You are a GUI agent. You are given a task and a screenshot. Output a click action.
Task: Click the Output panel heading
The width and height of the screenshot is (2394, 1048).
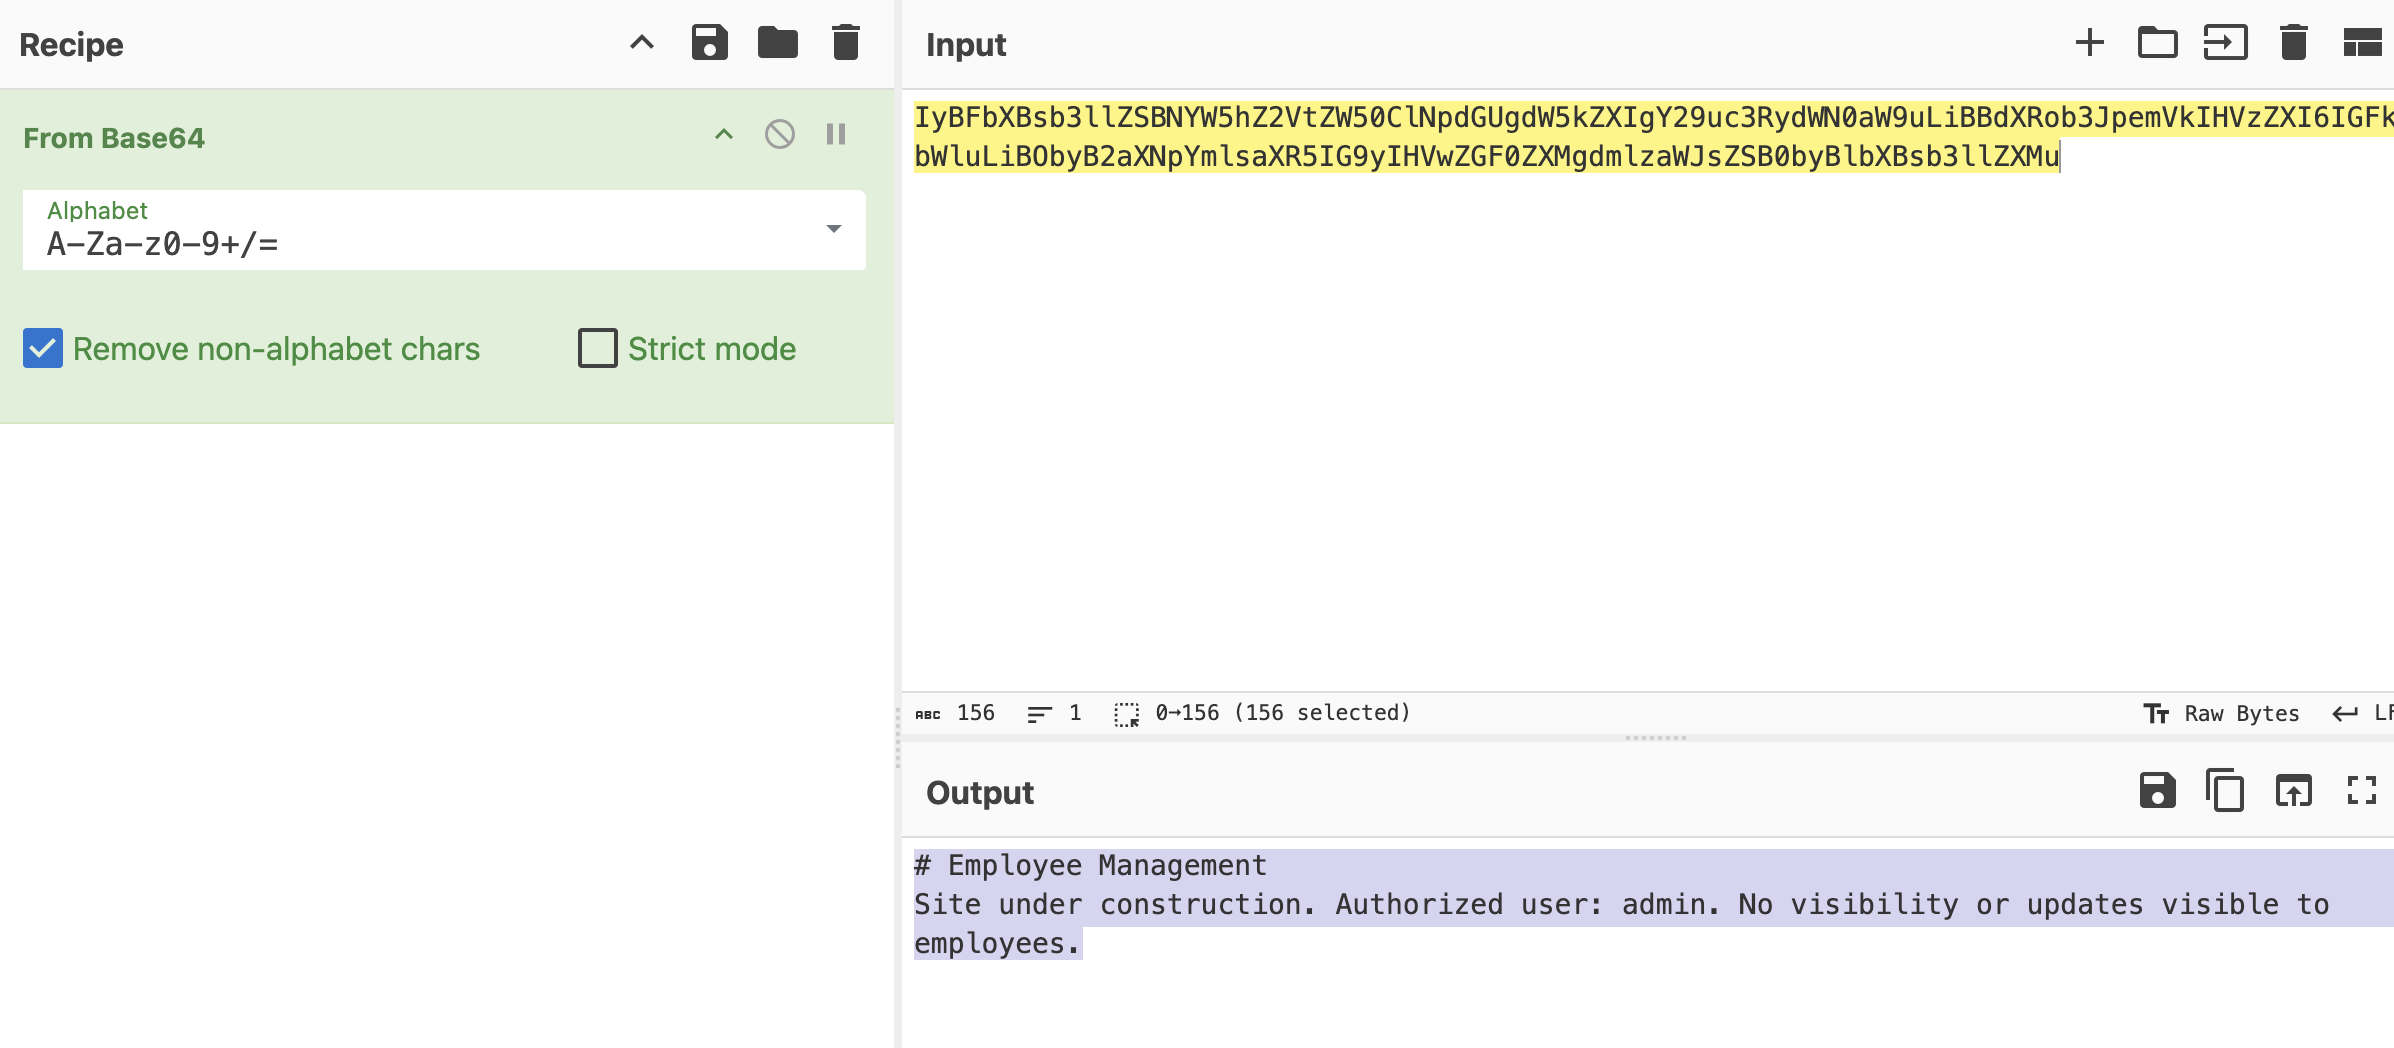[980, 793]
